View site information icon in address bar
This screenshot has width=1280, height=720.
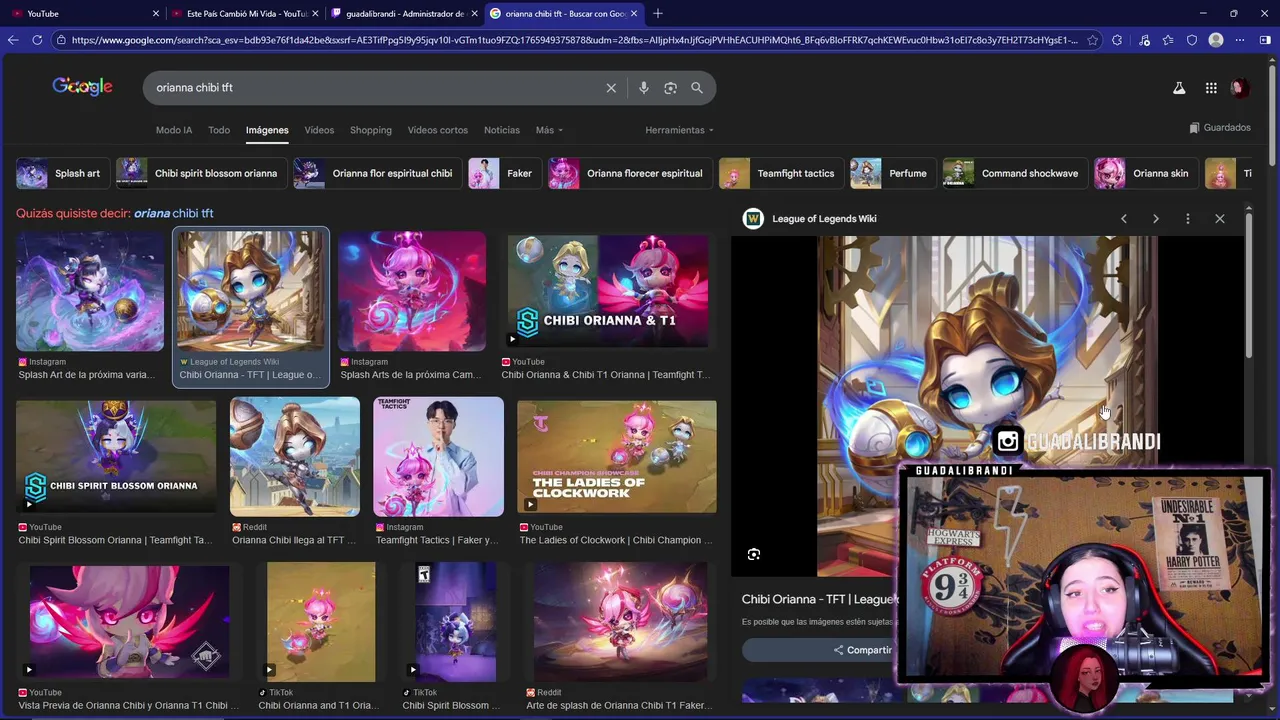coord(61,40)
